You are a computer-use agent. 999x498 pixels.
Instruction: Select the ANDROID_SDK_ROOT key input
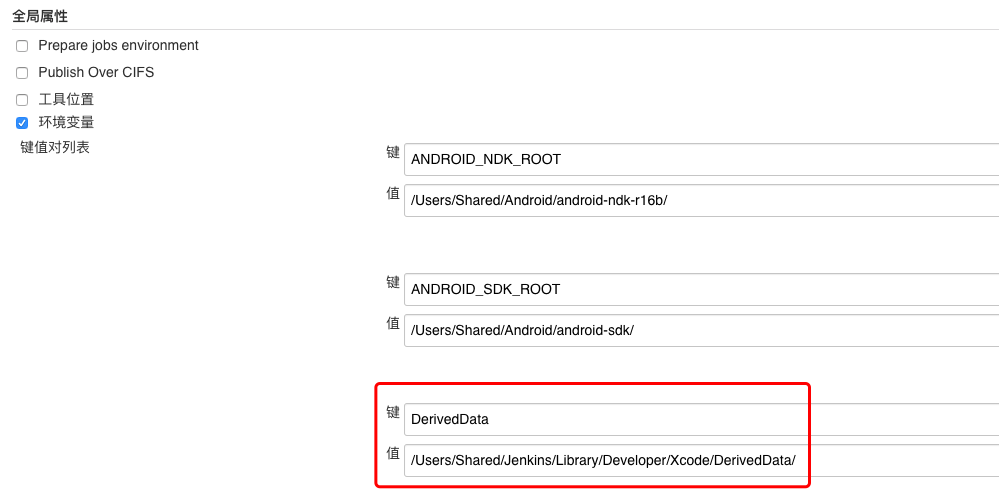pos(700,289)
